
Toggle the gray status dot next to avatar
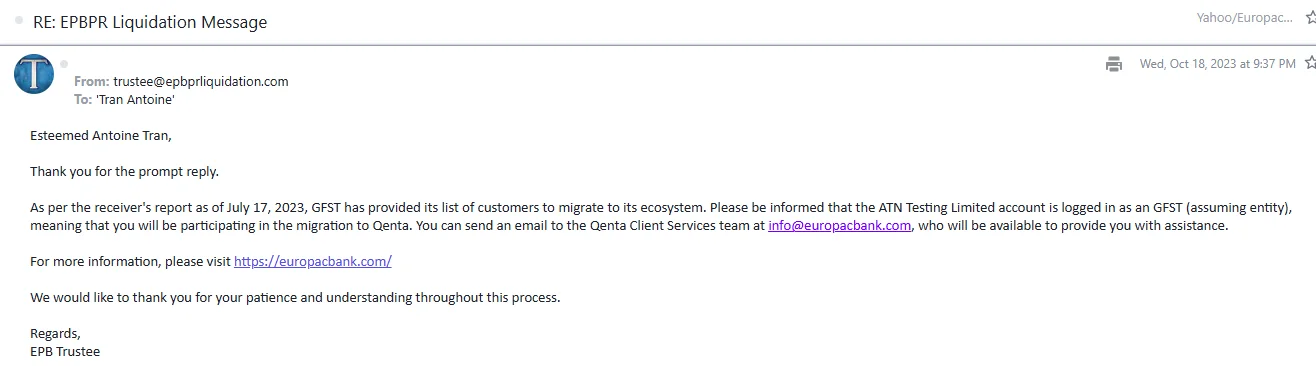click(x=64, y=64)
